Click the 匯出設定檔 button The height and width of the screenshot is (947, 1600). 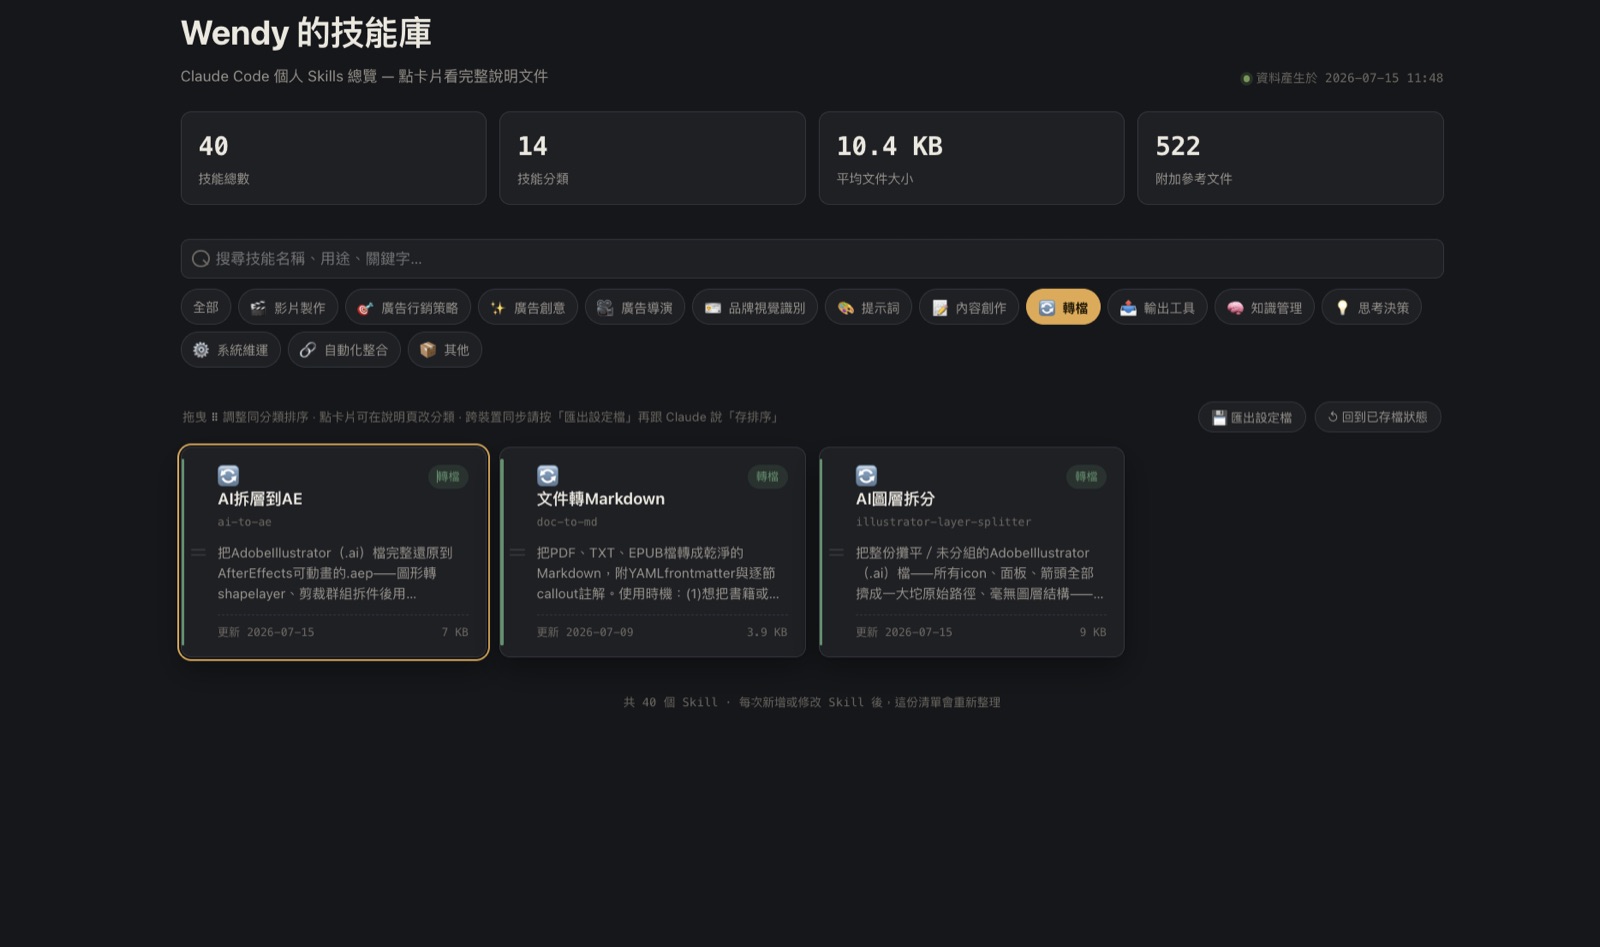click(x=1252, y=417)
